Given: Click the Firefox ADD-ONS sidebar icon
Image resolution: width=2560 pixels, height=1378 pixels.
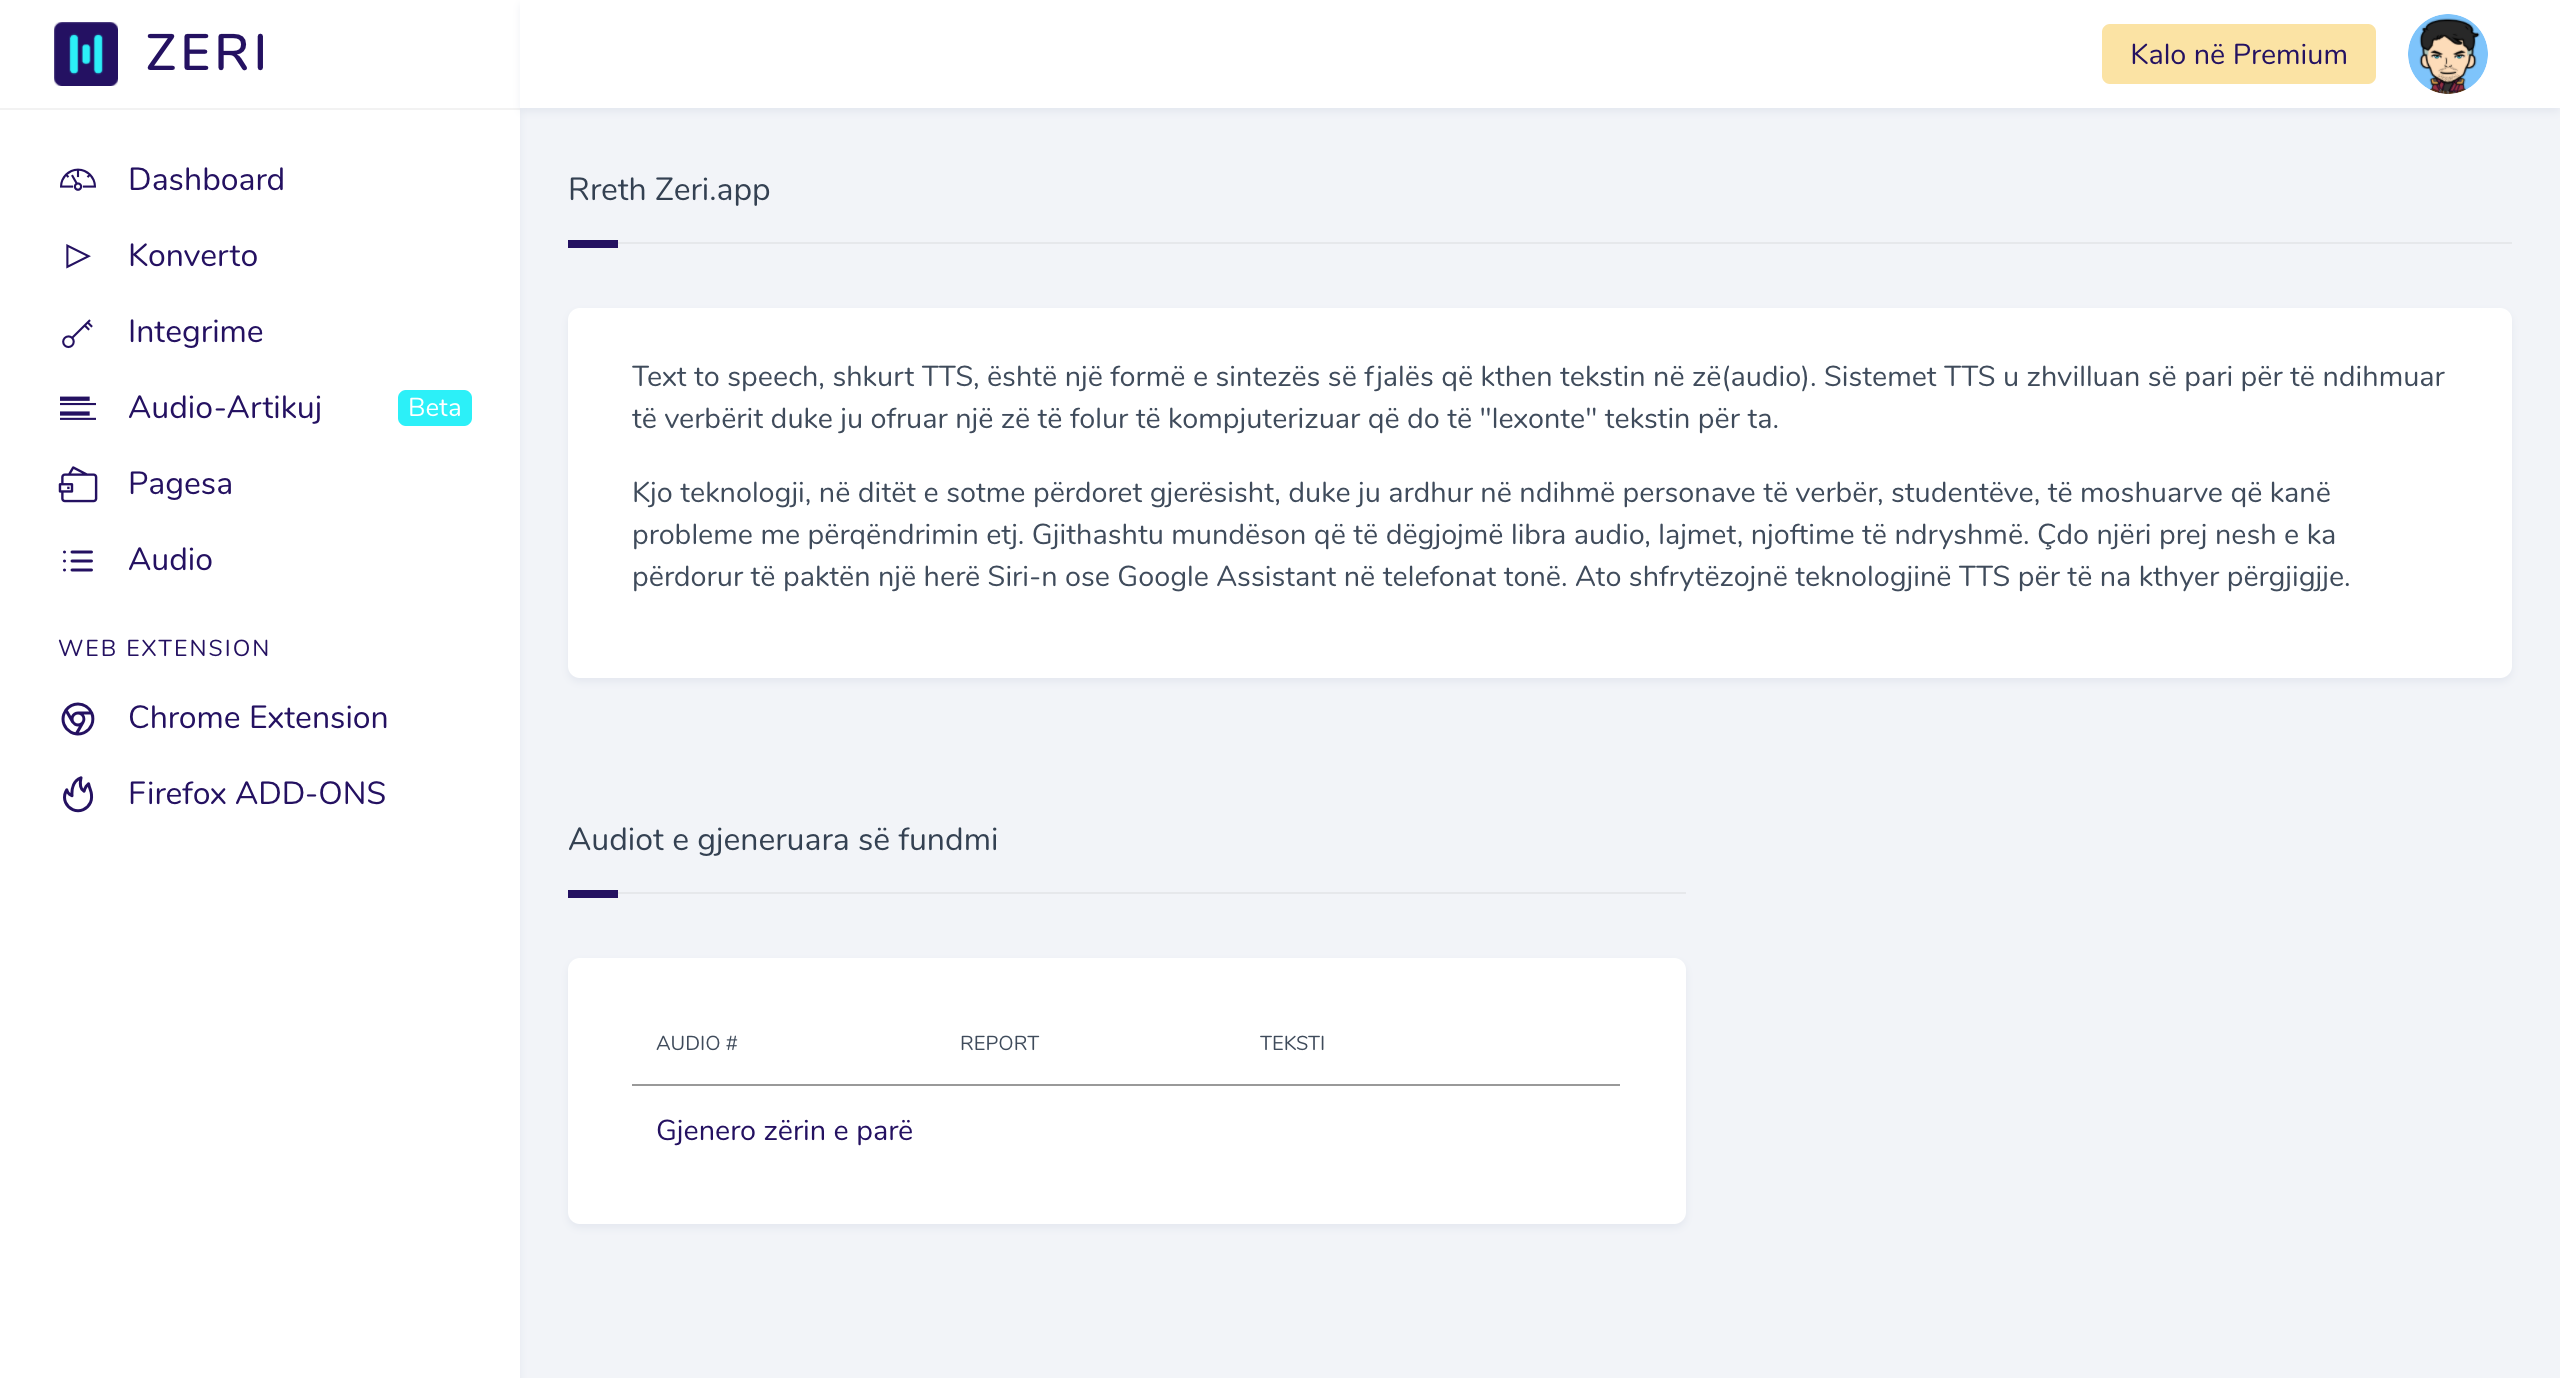Looking at the screenshot, I should (x=80, y=794).
